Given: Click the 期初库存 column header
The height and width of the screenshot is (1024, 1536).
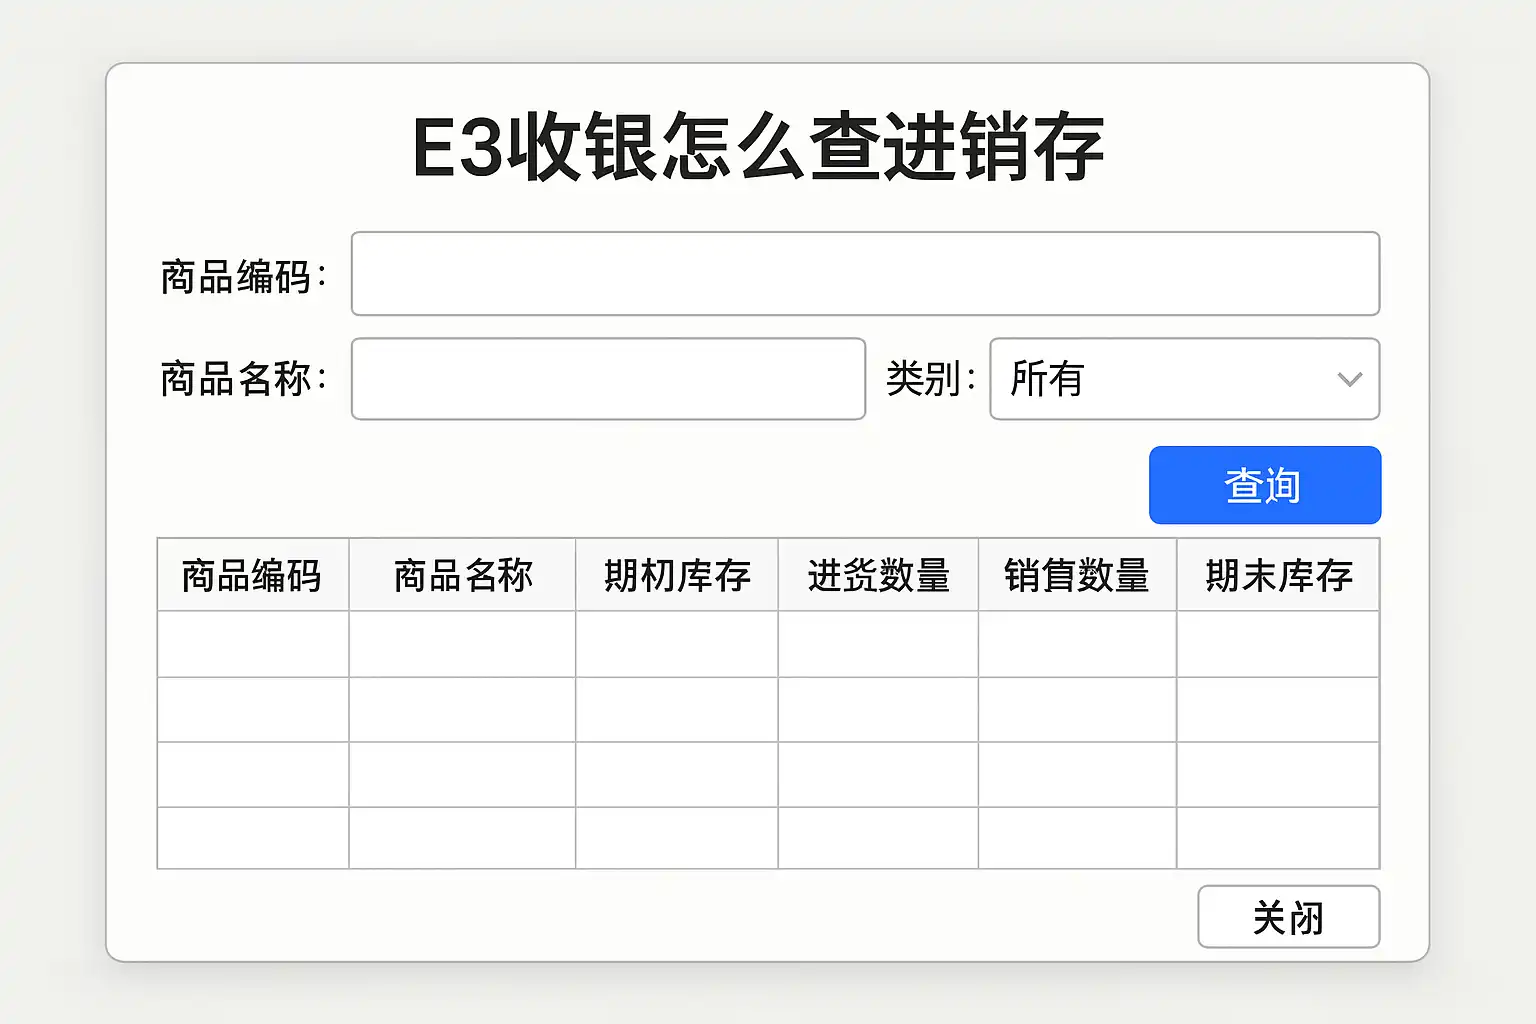Looking at the screenshot, I should [x=677, y=576].
